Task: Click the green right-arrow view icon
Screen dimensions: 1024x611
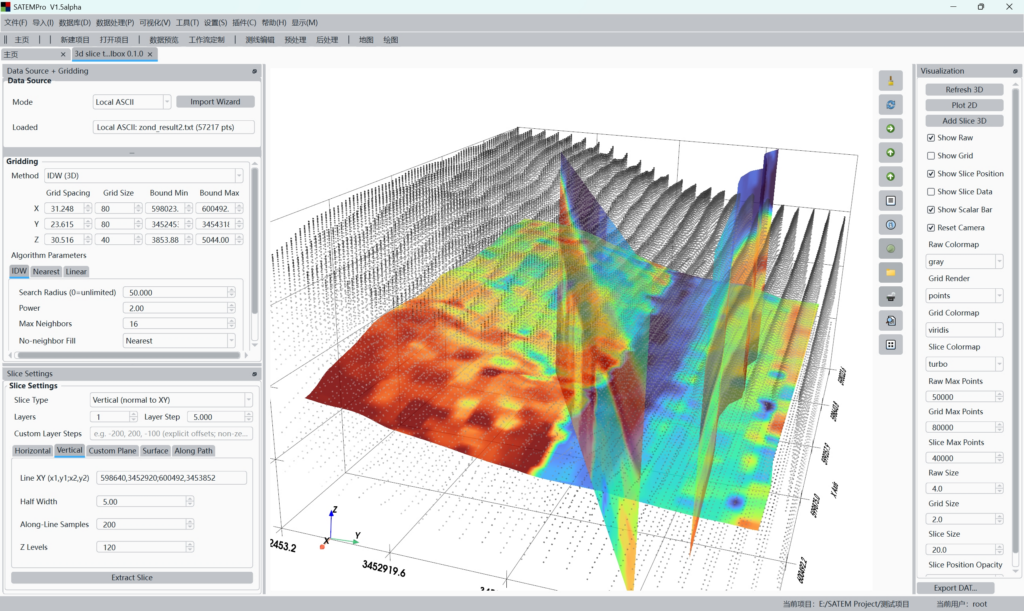Action: [889, 129]
